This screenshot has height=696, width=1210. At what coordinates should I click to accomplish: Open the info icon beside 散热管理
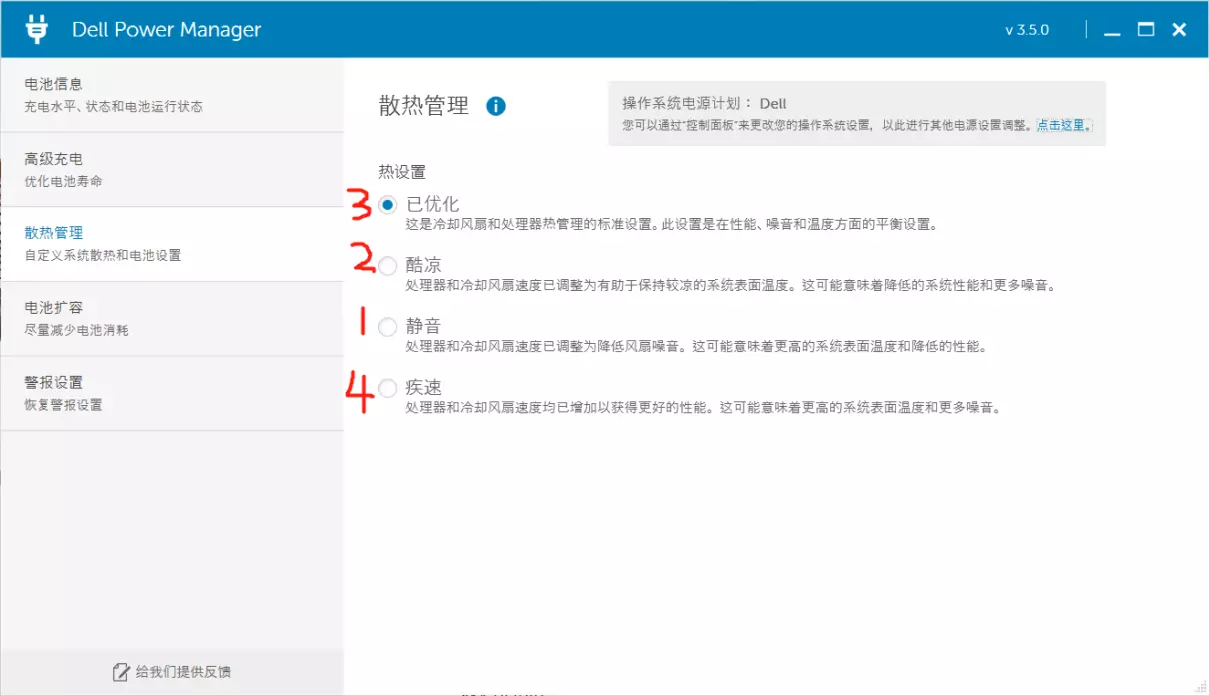pos(496,106)
